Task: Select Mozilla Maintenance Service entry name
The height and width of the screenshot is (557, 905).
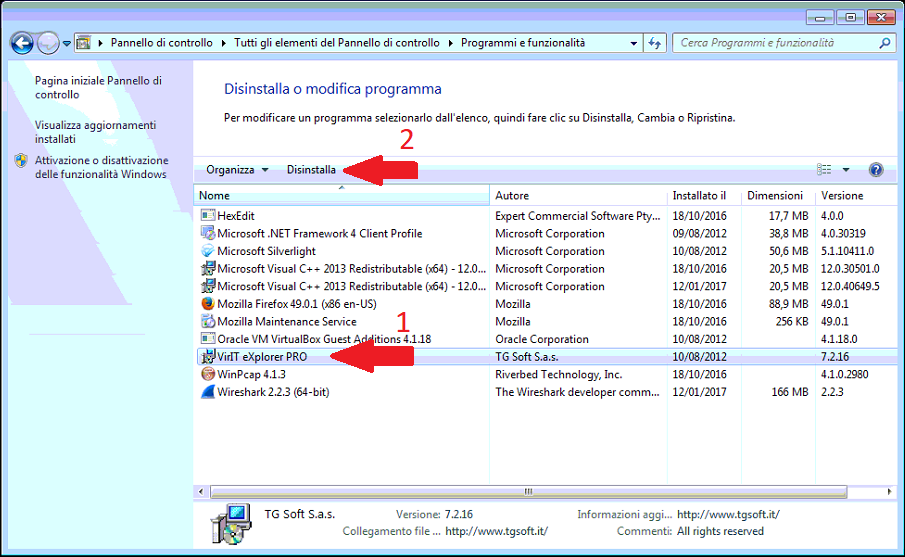Action: [287, 322]
